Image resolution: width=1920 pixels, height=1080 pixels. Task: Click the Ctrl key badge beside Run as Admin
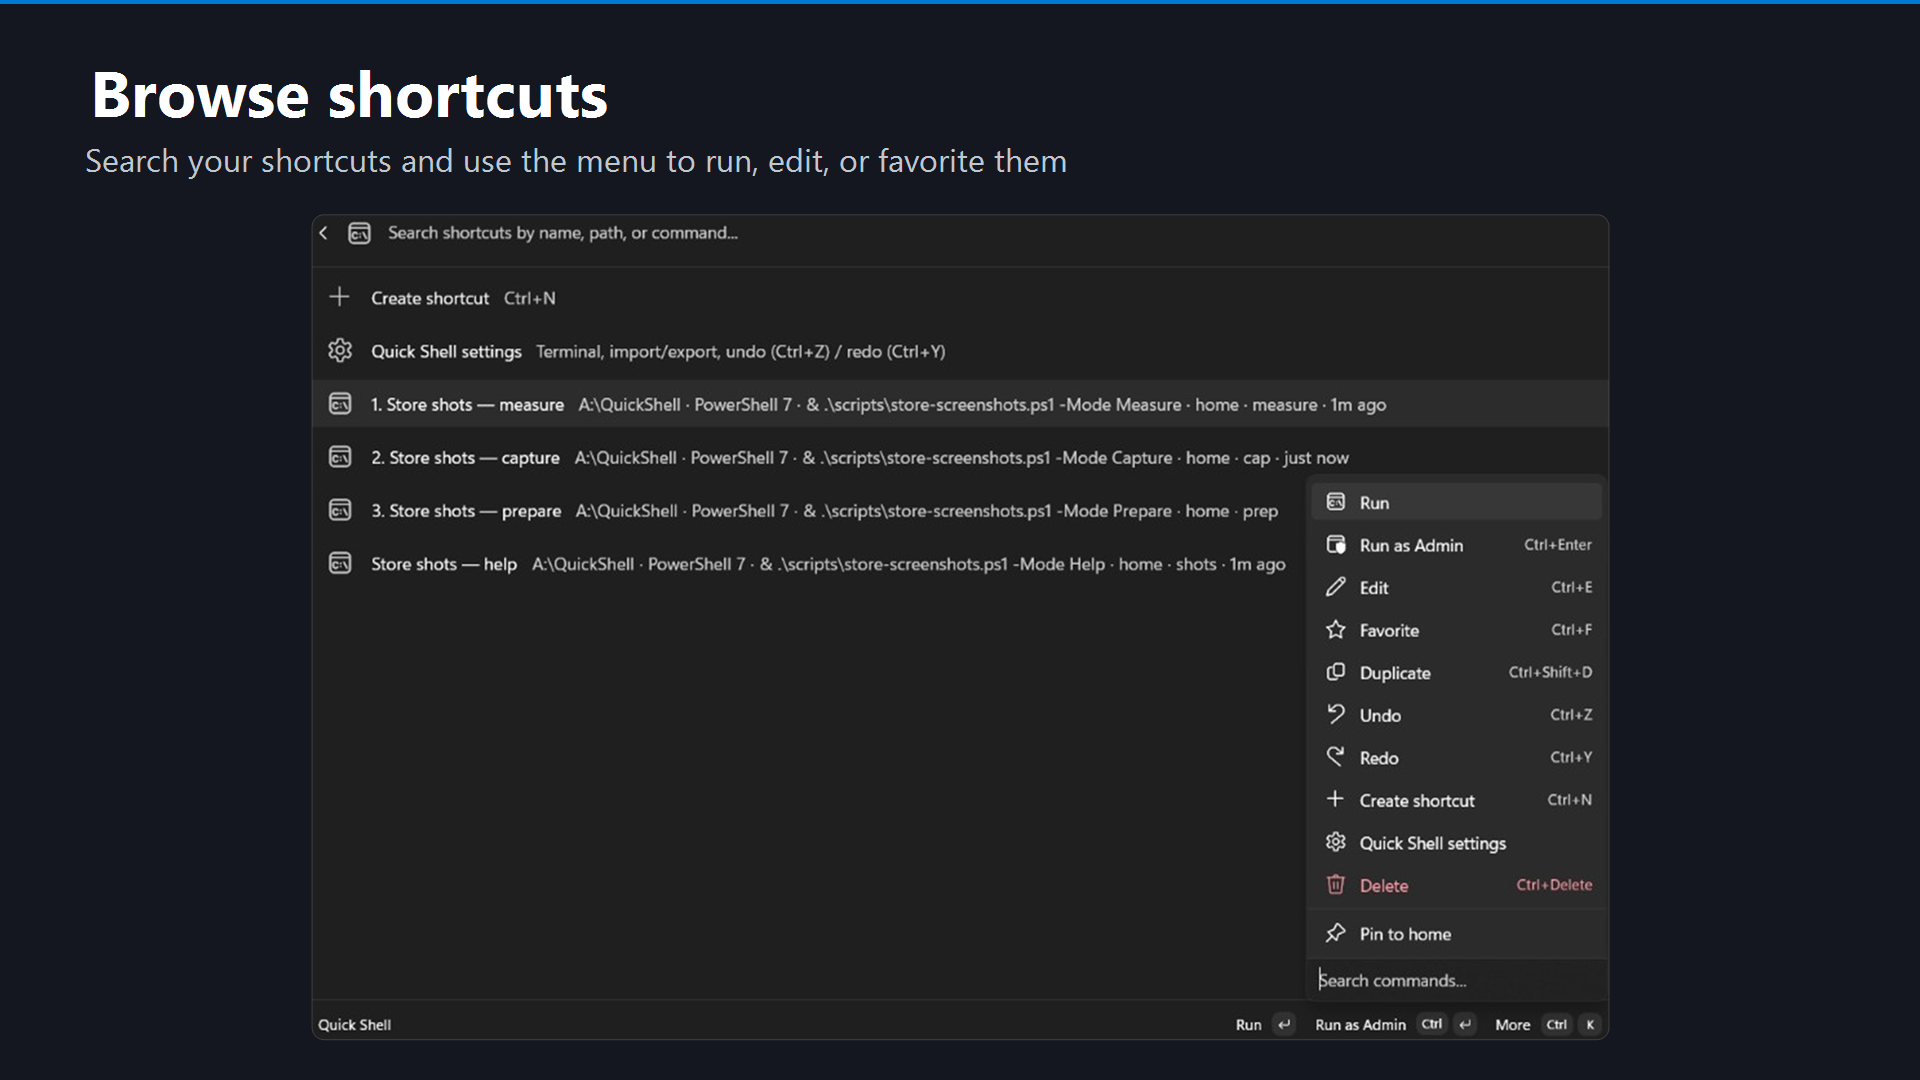pos(1432,1025)
